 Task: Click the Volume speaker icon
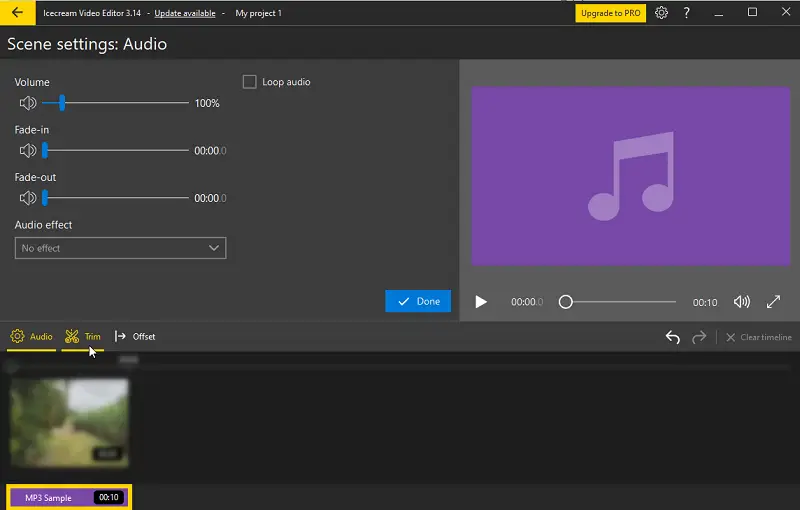28,103
